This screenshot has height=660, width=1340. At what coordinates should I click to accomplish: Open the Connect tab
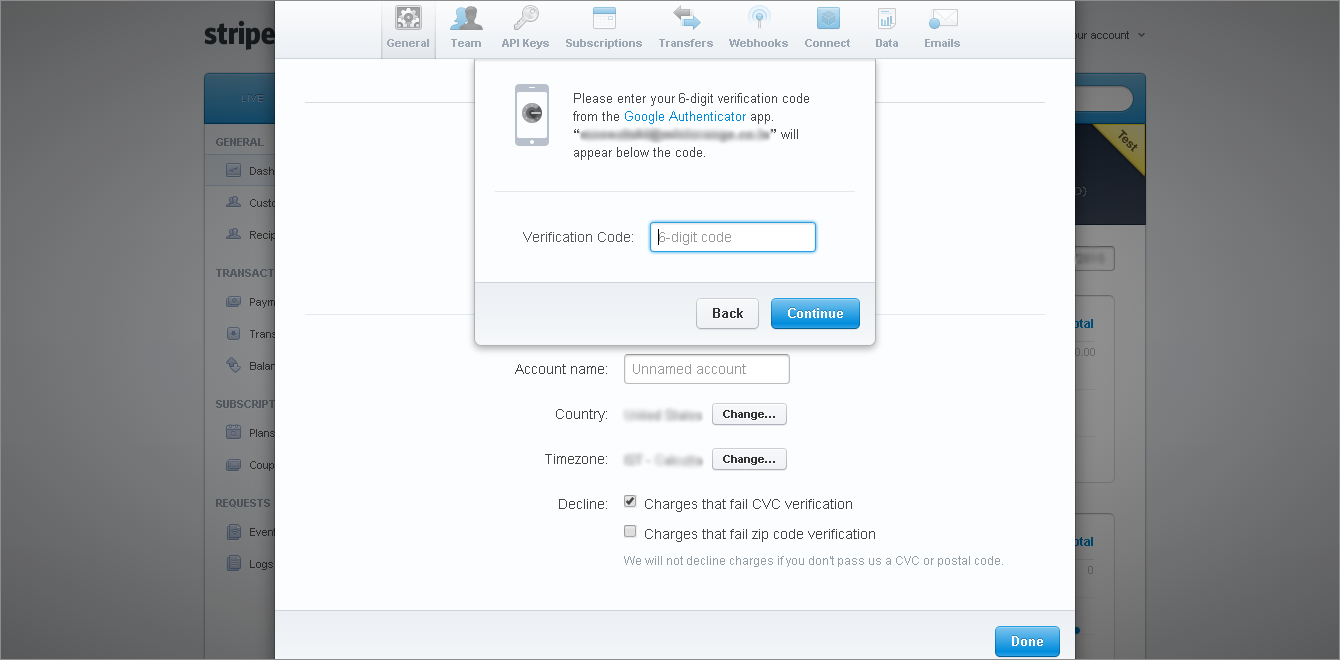(827, 28)
